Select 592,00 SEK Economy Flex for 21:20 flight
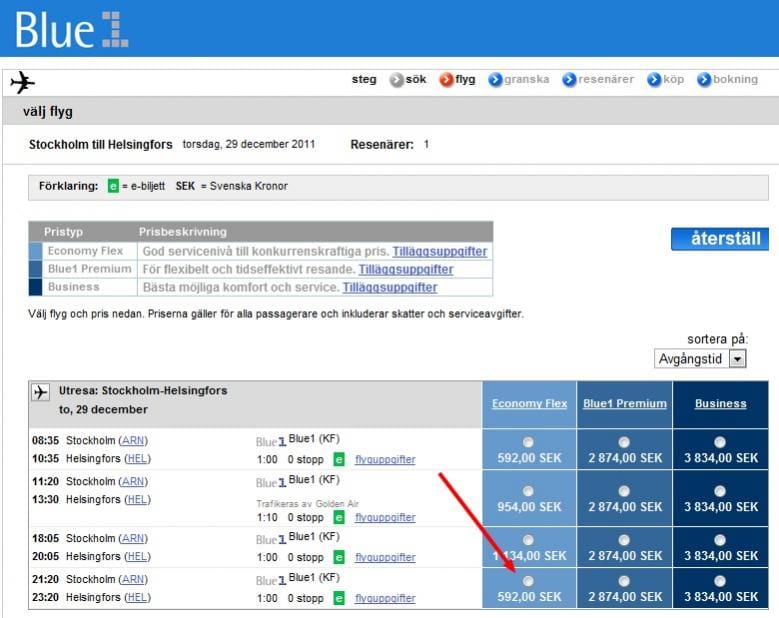Image resolution: width=779 pixels, height=618 pixels. coord(528,580)
